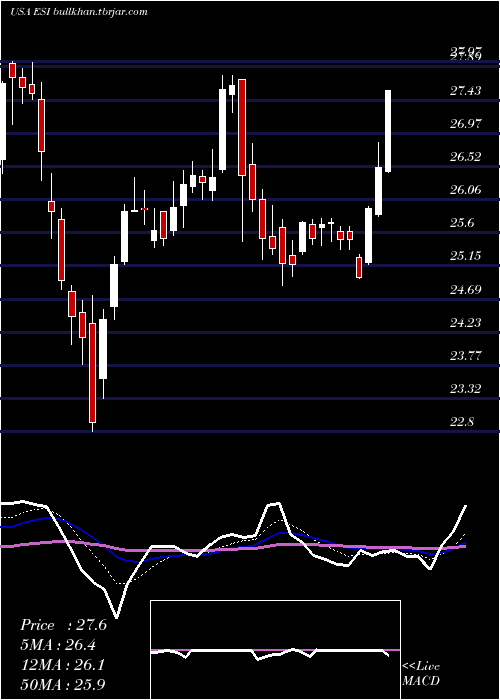
Task: Click the 24.69 price axis label
Action: pos(466,290)
